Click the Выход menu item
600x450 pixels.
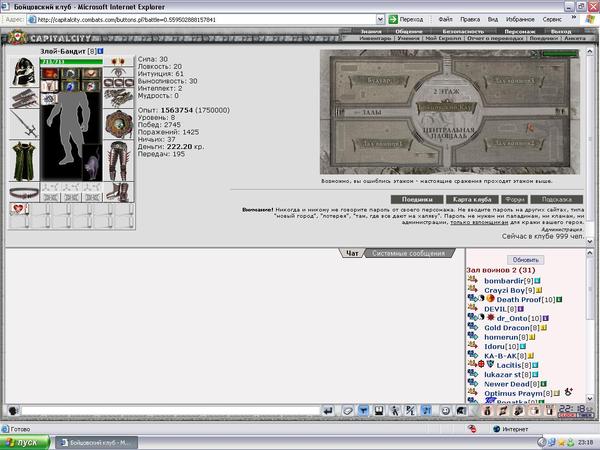pos(561,31)
